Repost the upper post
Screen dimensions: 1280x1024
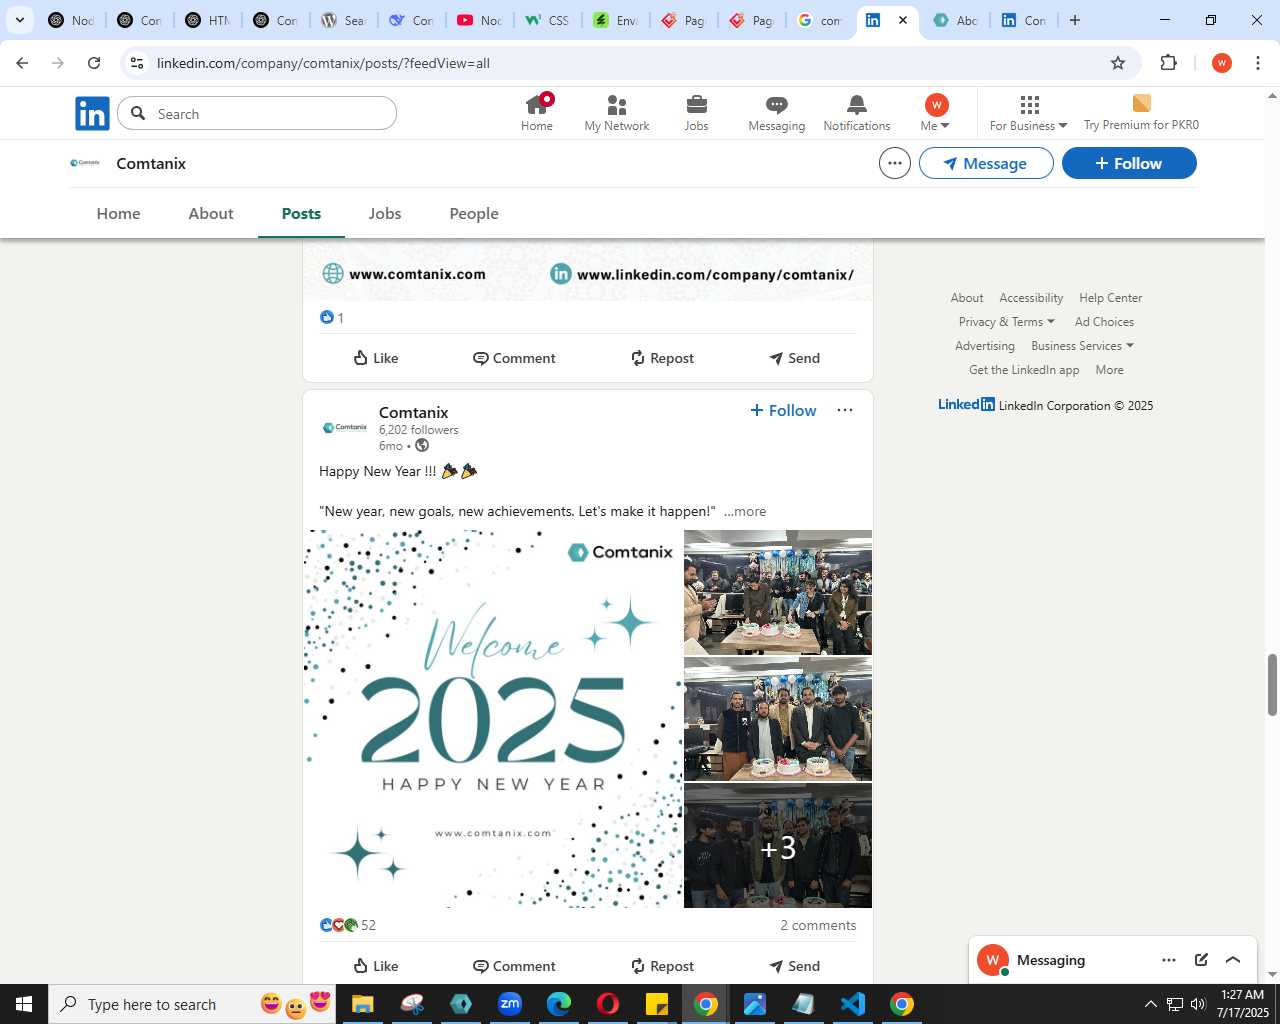(662, 358)
